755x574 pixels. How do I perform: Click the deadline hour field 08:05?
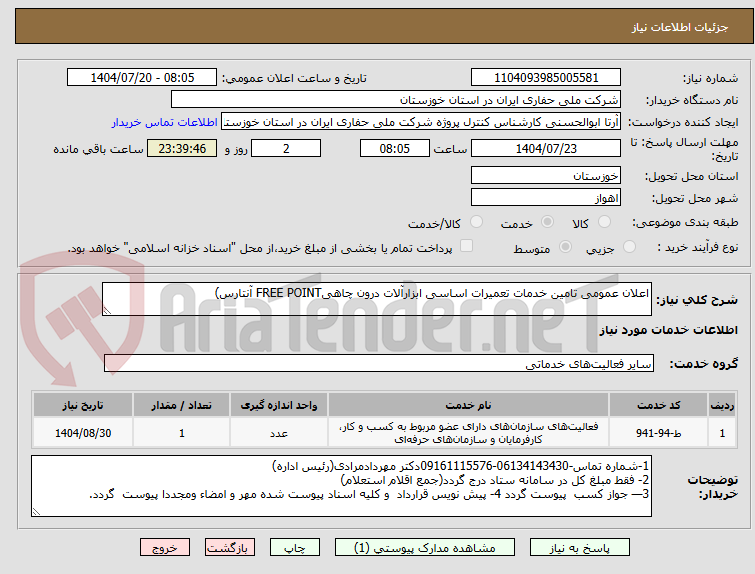click(x=395, y=148)
